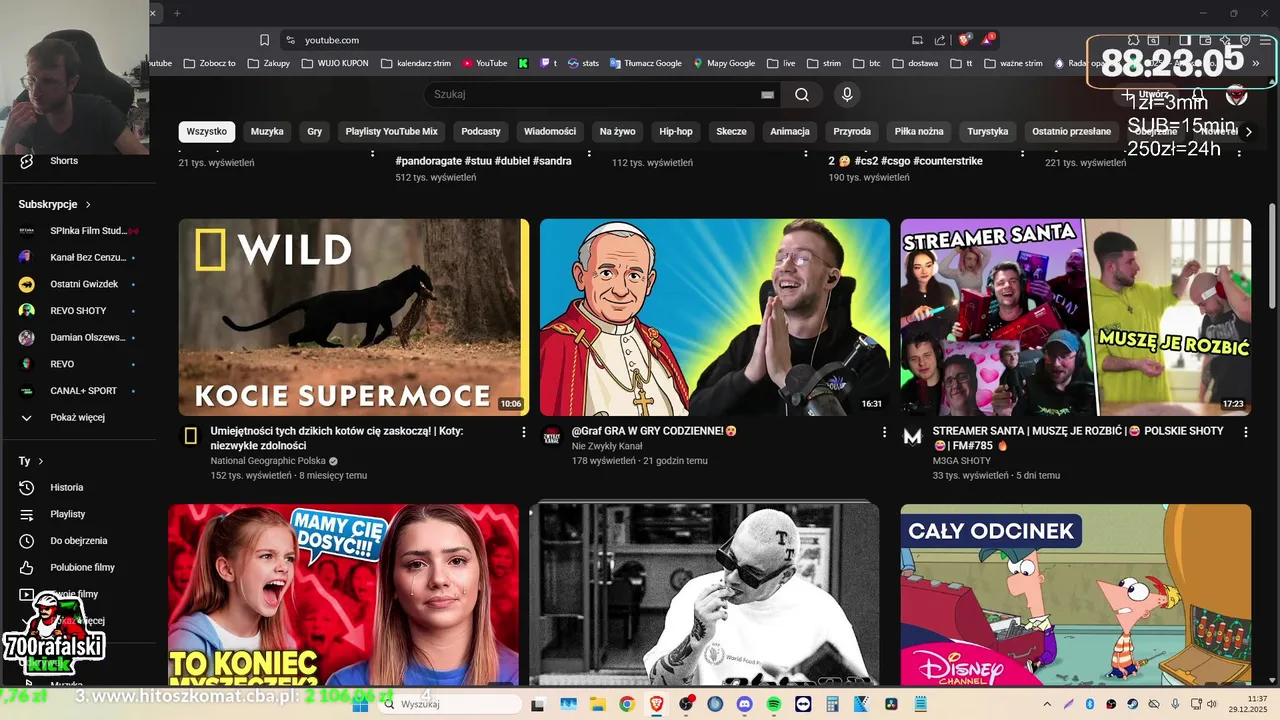Screen dimensions: 1280x720
Task: Click the YouTube search magnifier button
Action: tap(801, 95)
